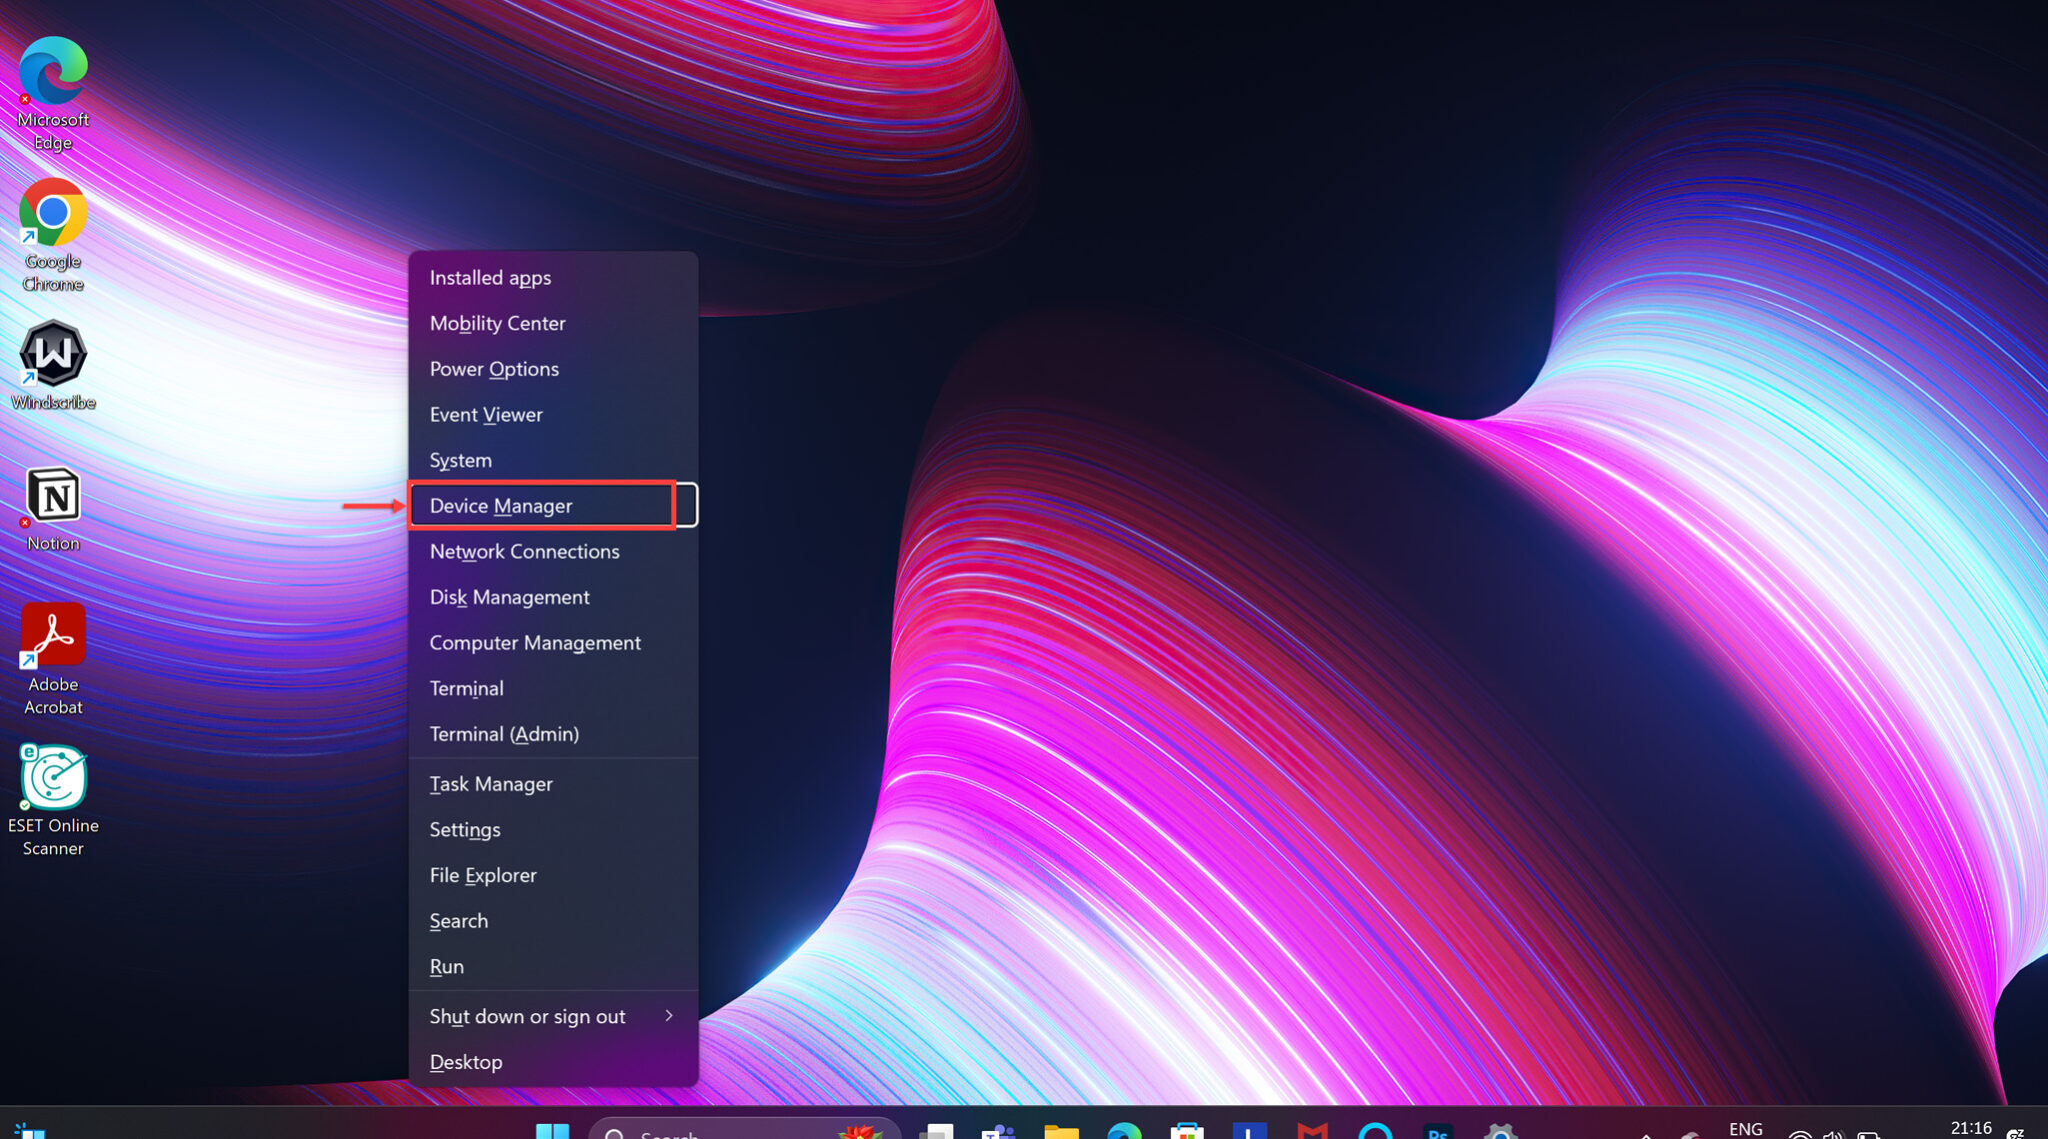Open Disk Management
The height and width of the screenshot is (1139, 2048).
point(509,597)
